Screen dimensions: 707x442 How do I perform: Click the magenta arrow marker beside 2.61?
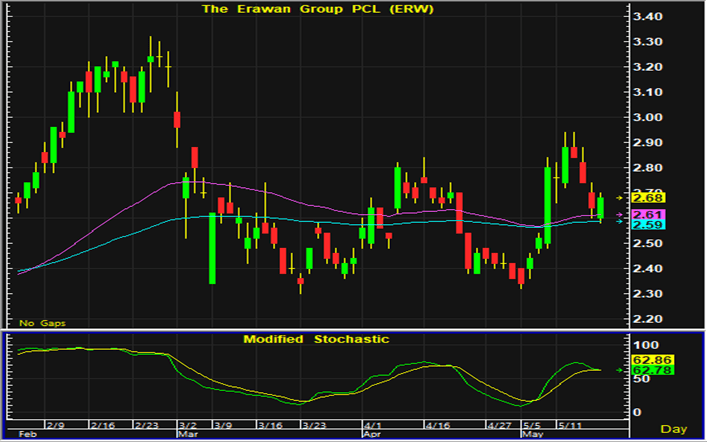pyautogui.click(x=619, y=215)
